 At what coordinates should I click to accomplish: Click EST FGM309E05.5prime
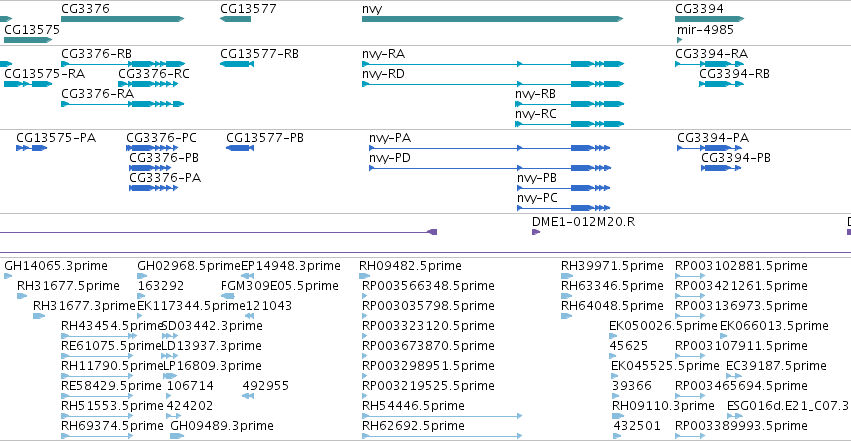tap(228, 296)
